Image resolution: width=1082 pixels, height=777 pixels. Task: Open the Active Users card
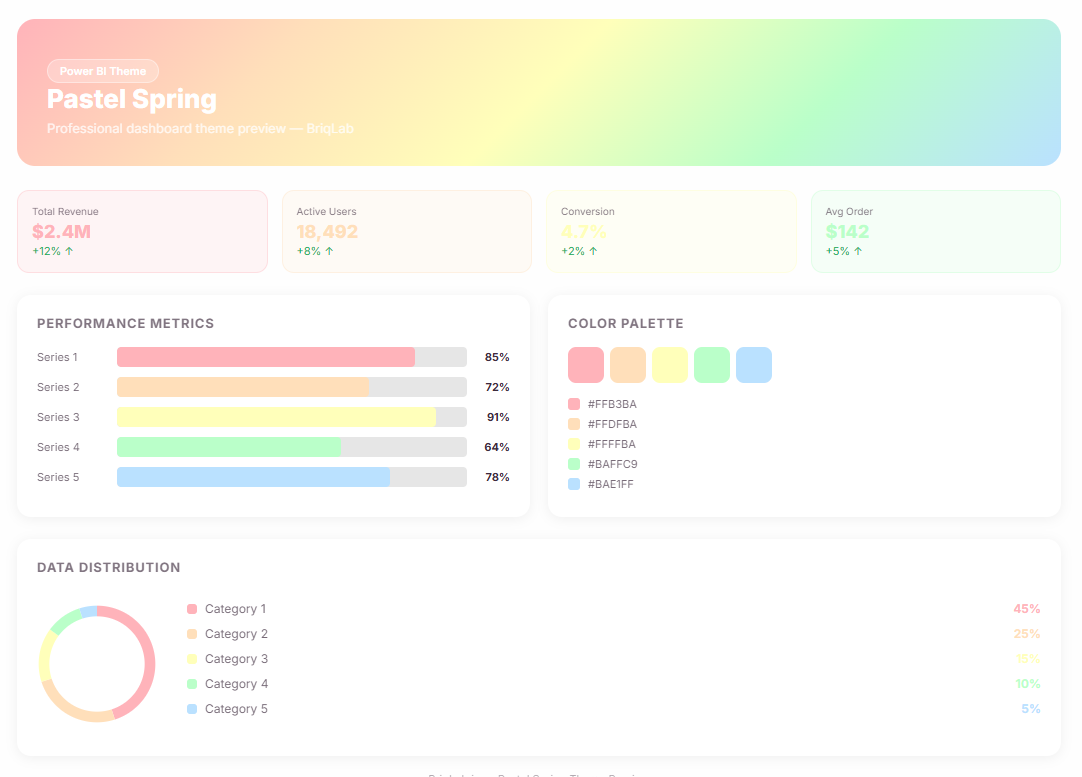(x=406, y=231)
